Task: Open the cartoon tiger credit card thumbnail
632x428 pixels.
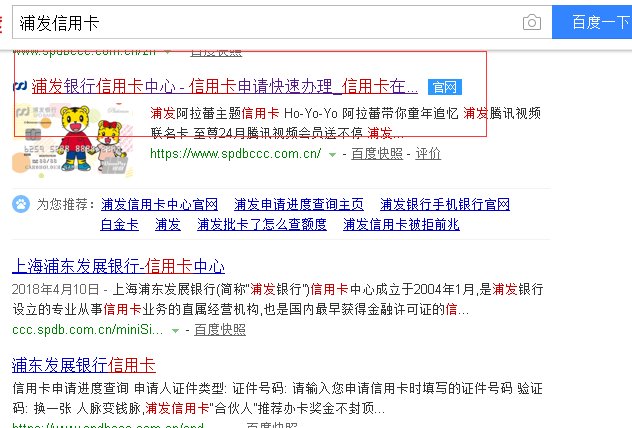Action: [72, 139]
